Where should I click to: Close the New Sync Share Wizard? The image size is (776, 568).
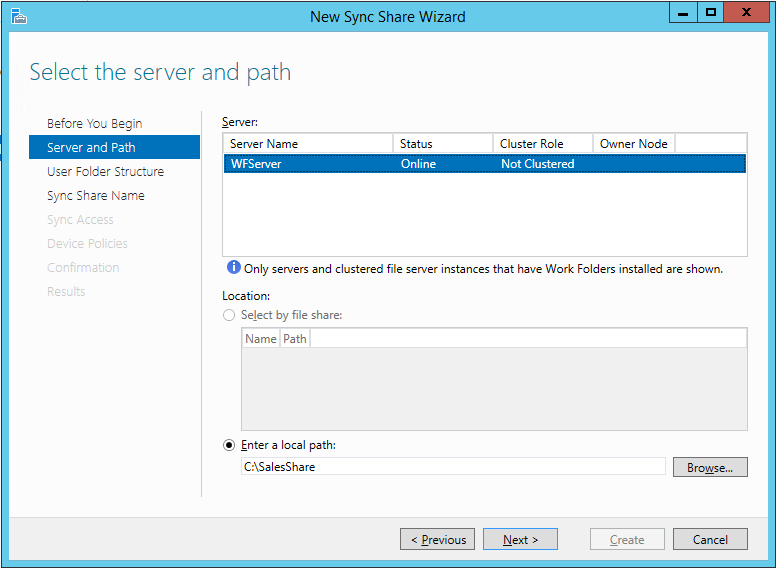[747, 13]
